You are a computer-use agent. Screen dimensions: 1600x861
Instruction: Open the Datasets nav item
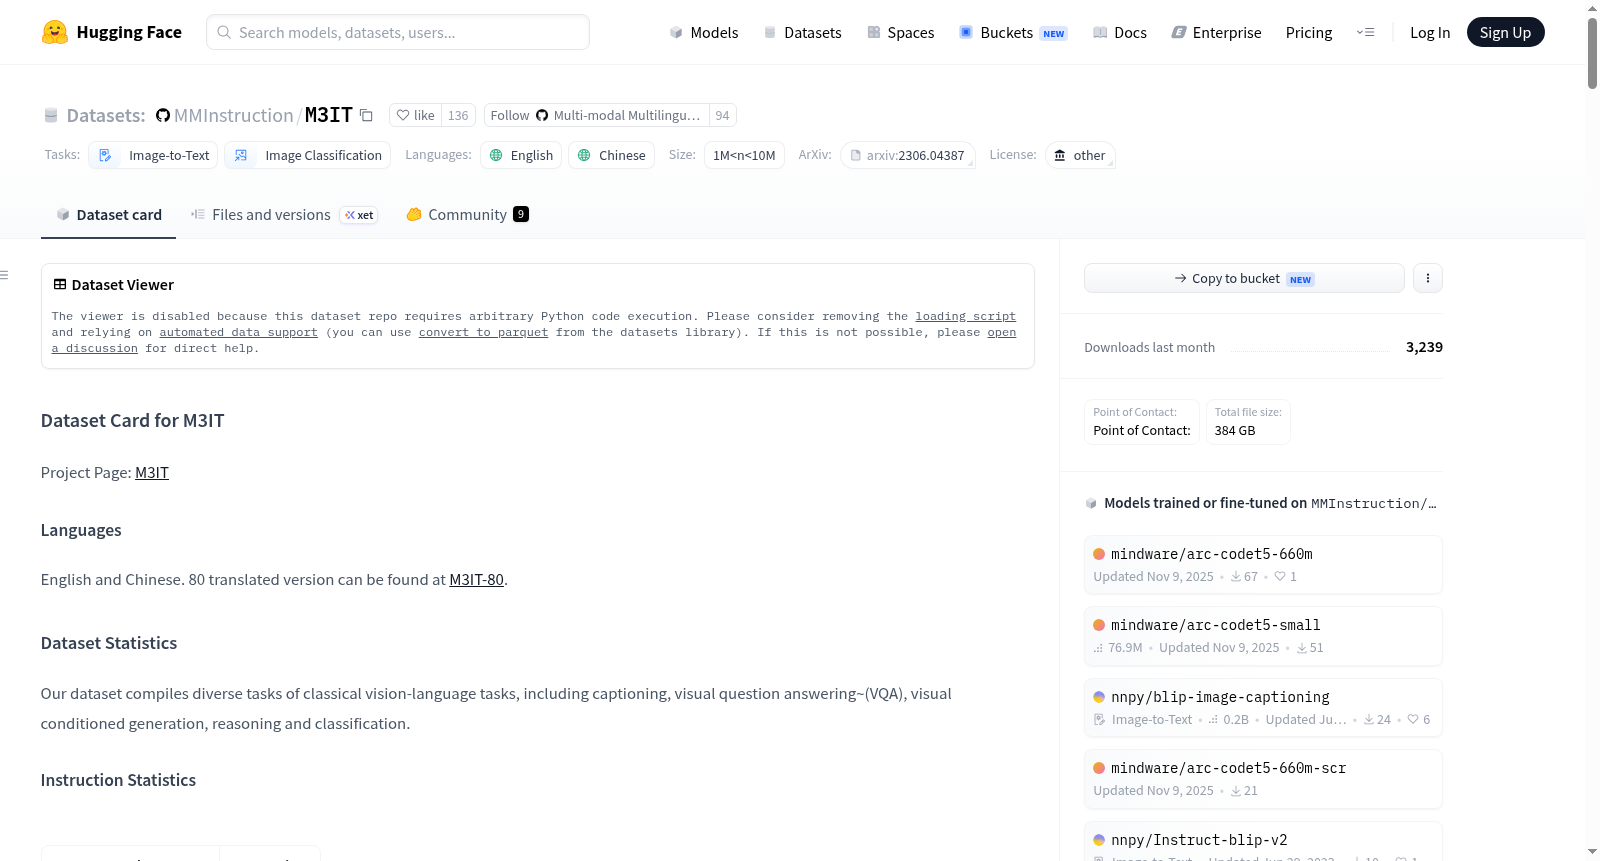[802, 32]
